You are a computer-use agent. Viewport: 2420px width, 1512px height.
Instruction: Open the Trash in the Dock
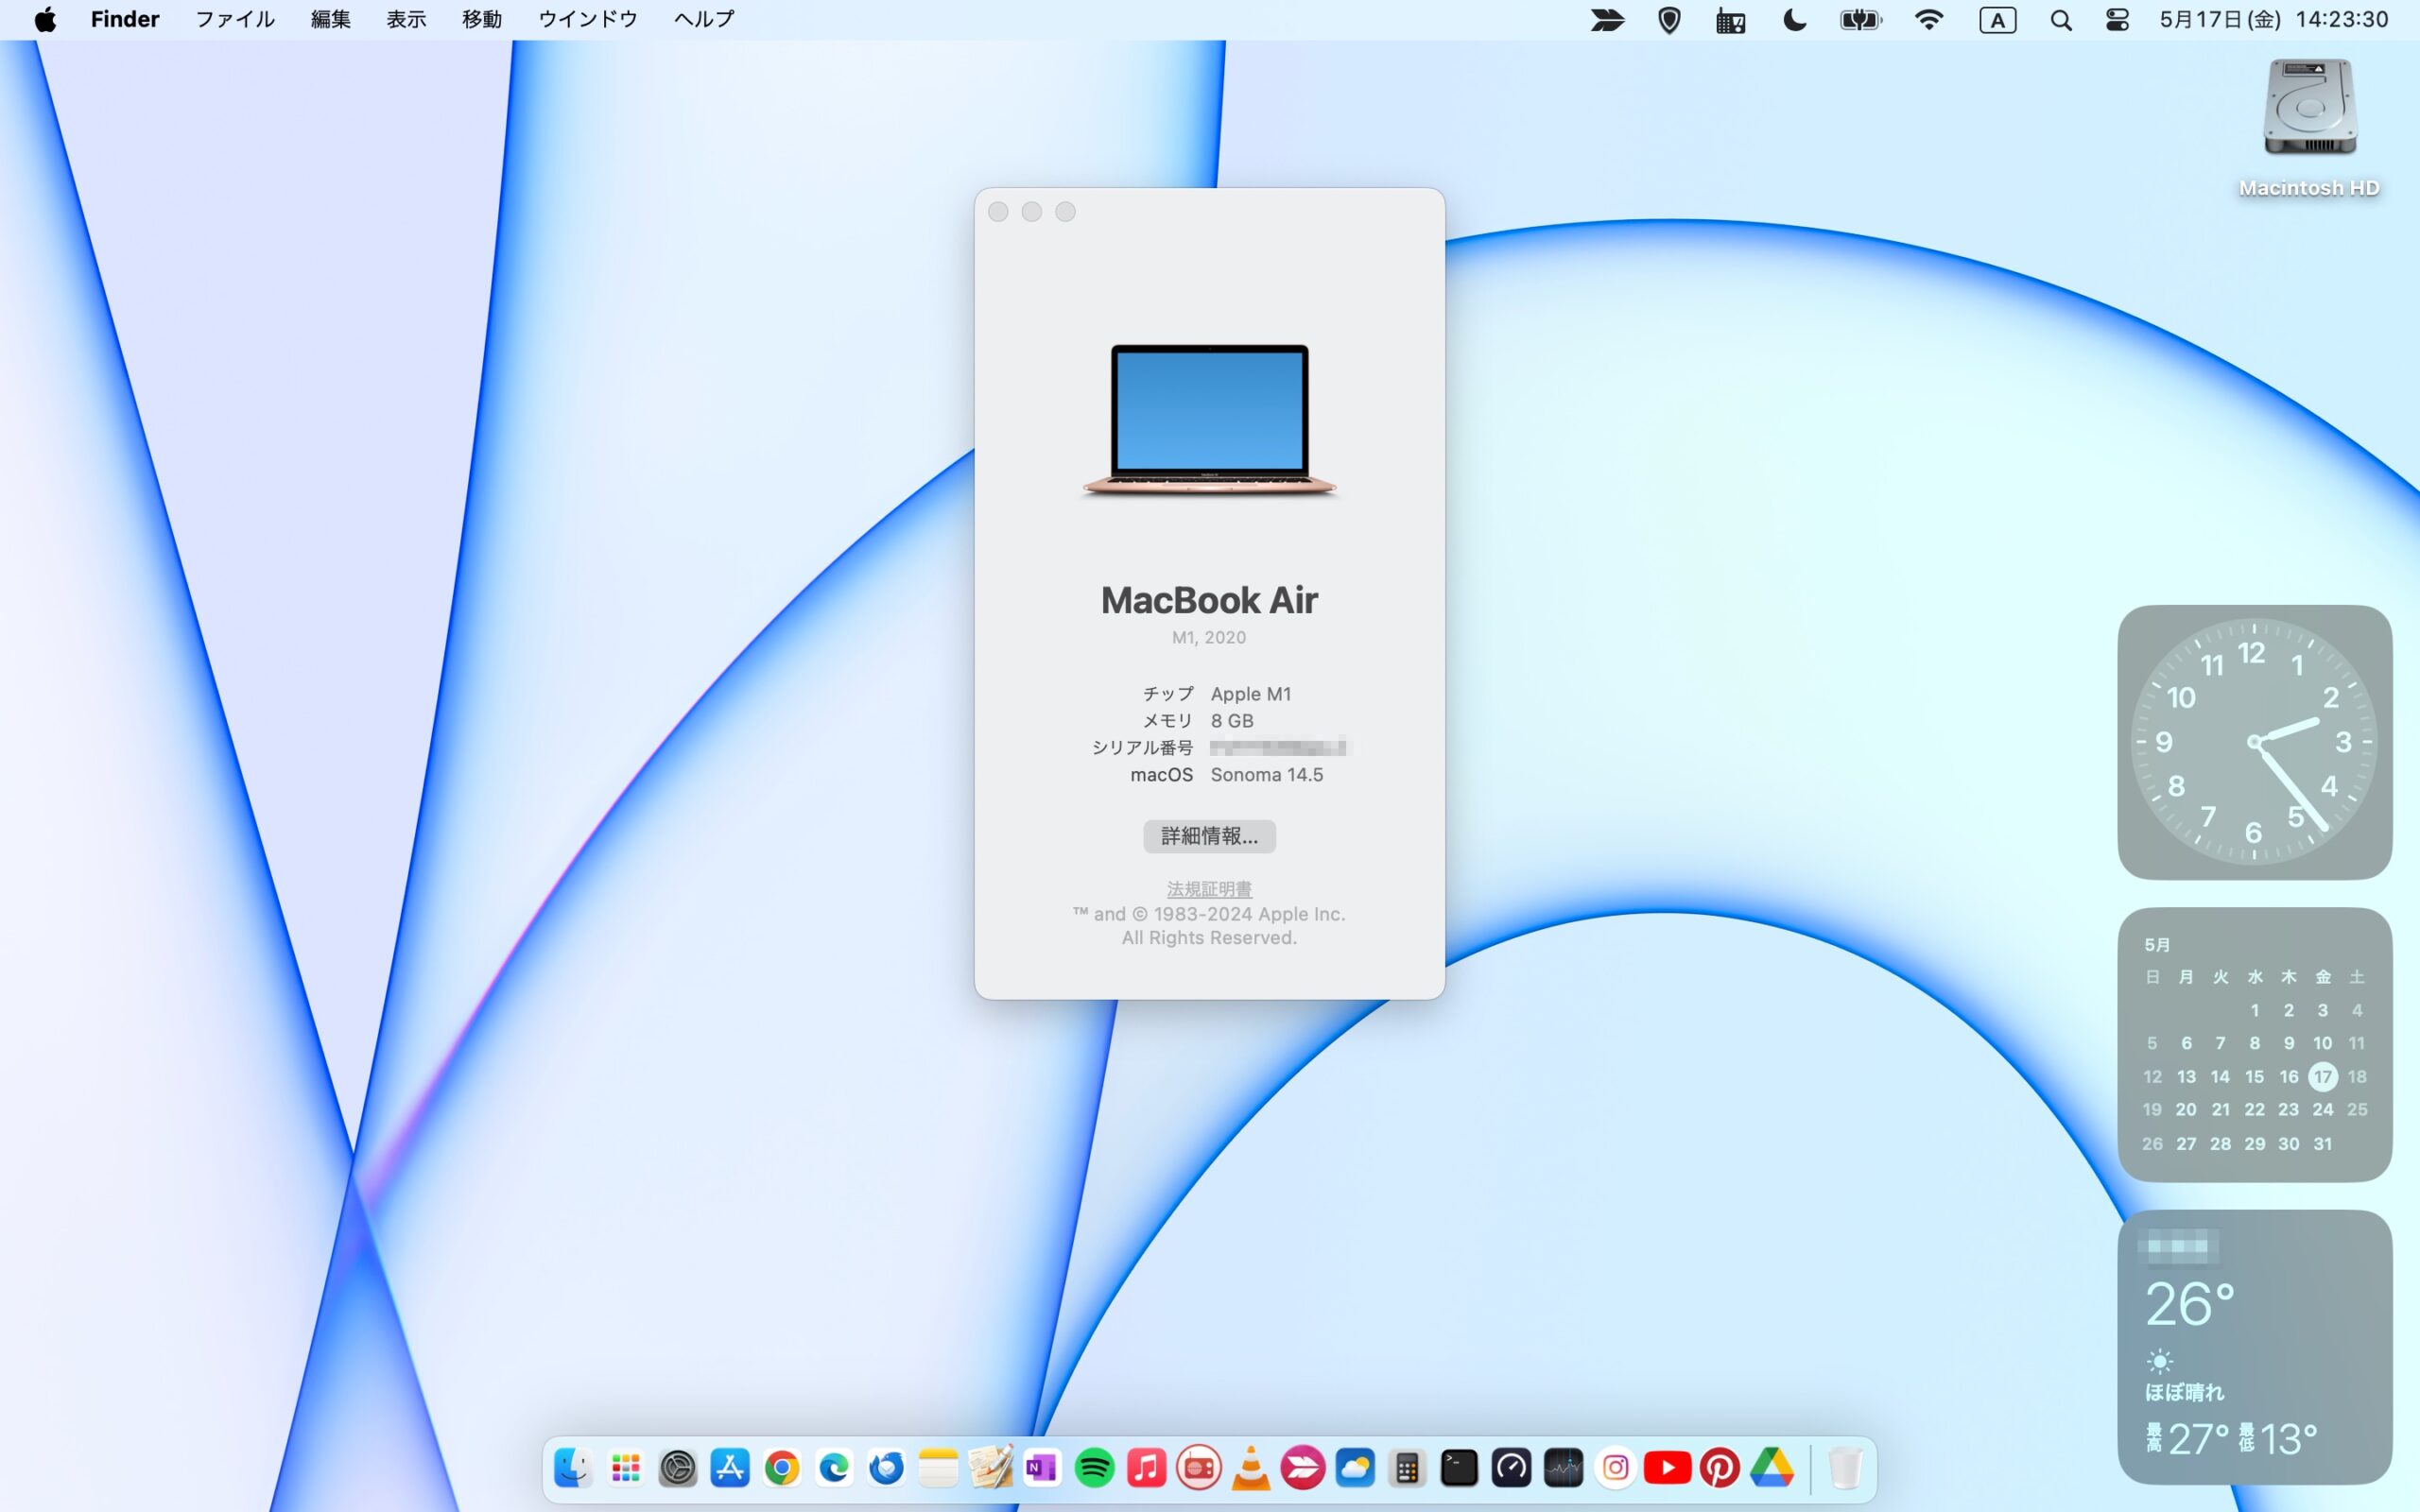[x=1845, y=1468]
